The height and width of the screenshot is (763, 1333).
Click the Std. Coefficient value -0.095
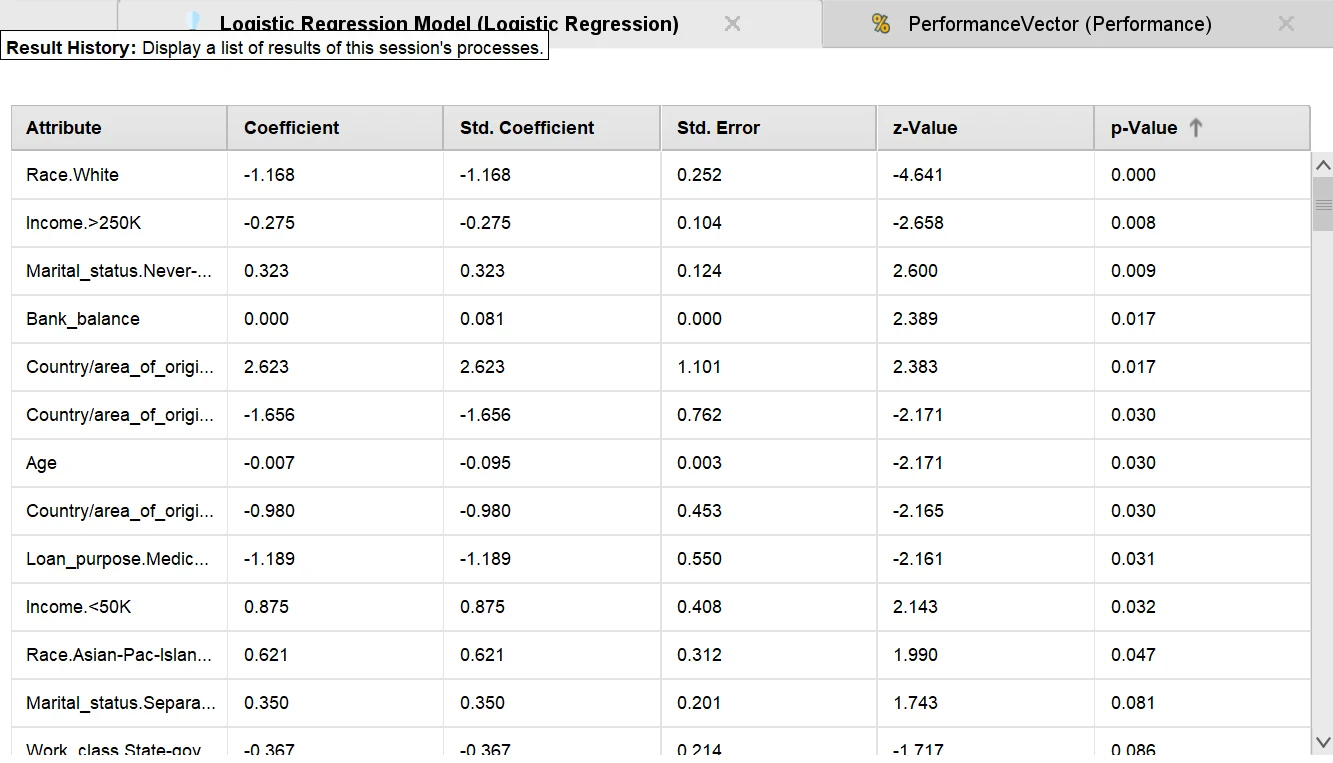[x=552, y=463]
